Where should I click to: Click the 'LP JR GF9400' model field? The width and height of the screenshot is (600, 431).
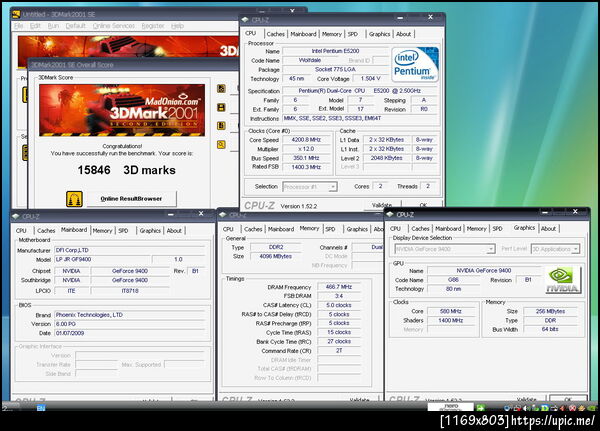coord(101,260)
